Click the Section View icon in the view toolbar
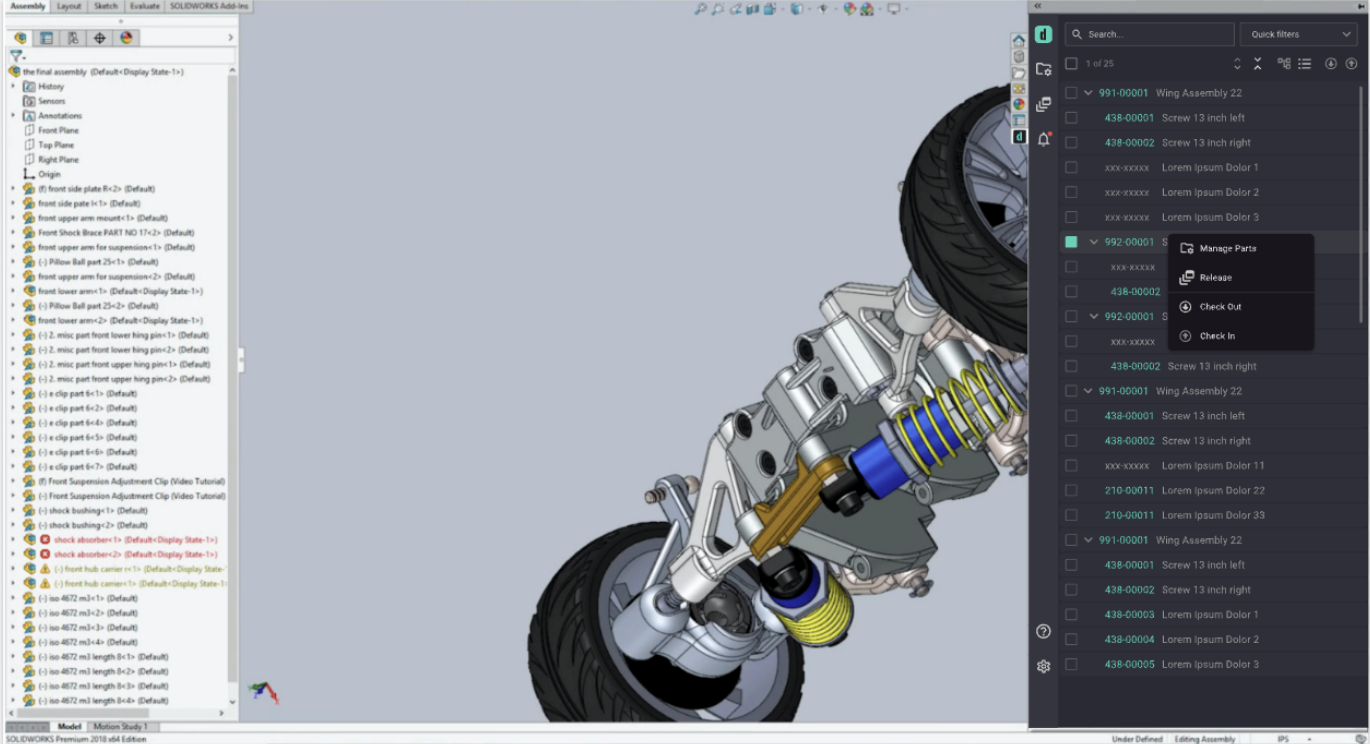This screenshot has height=744, width=1370. tap(752, 9)
